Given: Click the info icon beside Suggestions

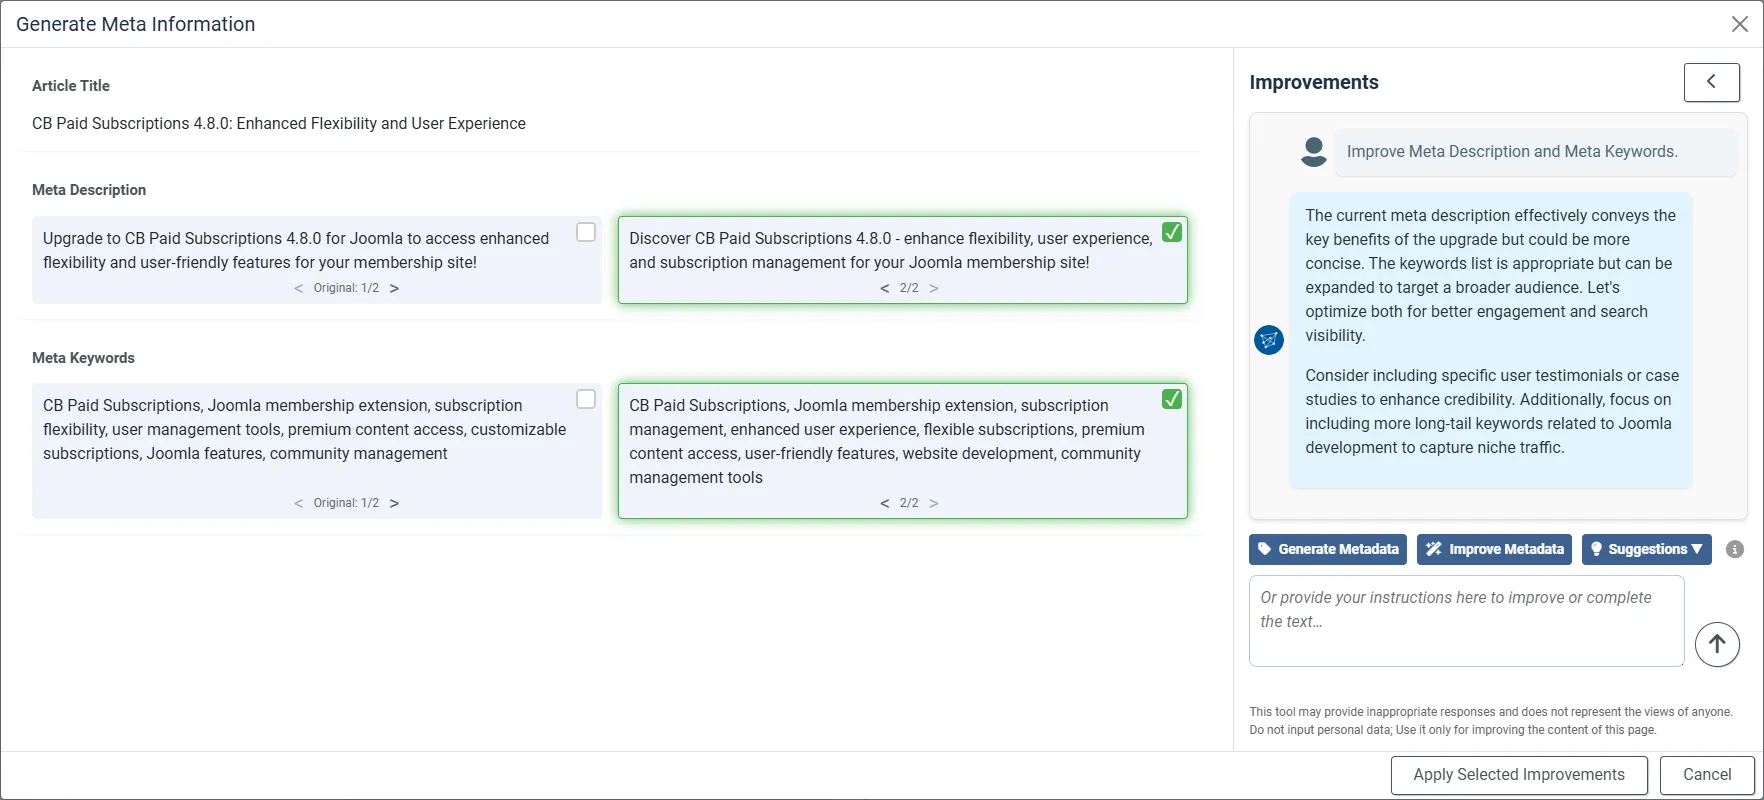Looking at the screenshot, I should point(1735,549).
